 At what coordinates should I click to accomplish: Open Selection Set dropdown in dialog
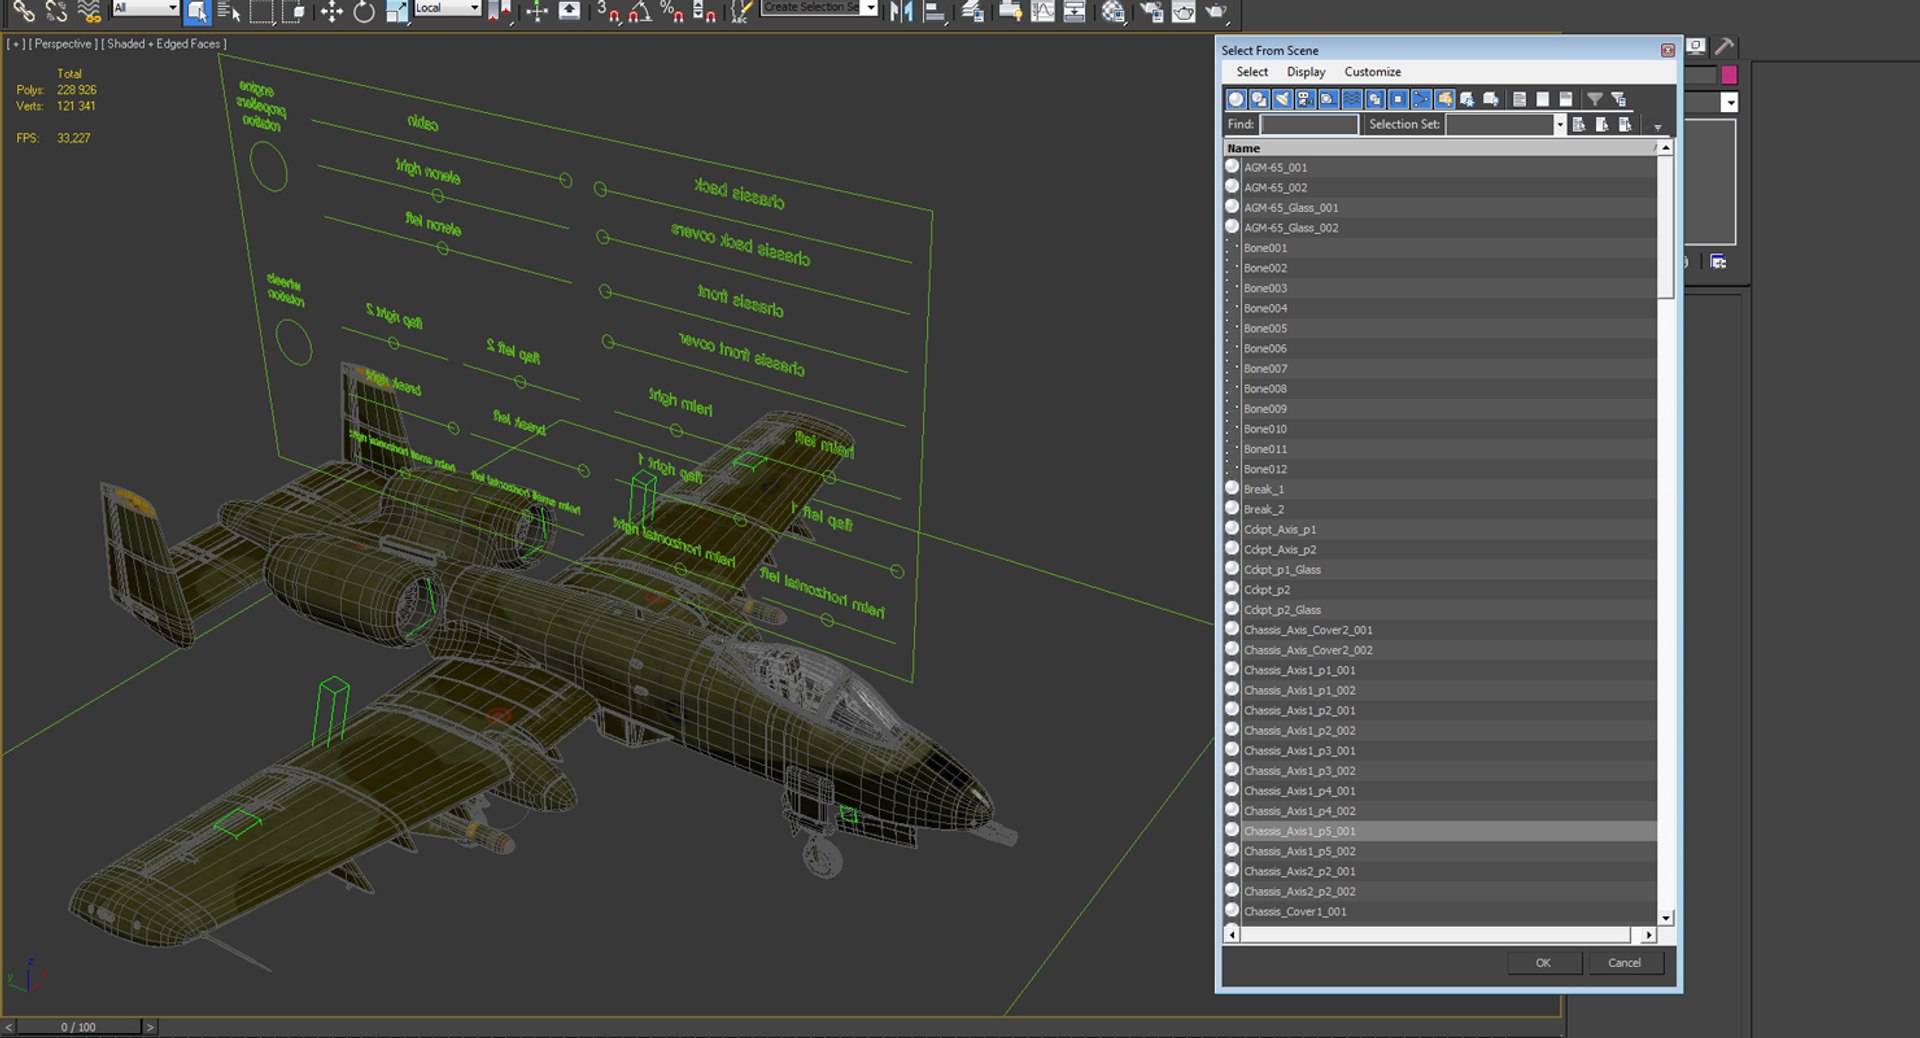point(1559,124)
